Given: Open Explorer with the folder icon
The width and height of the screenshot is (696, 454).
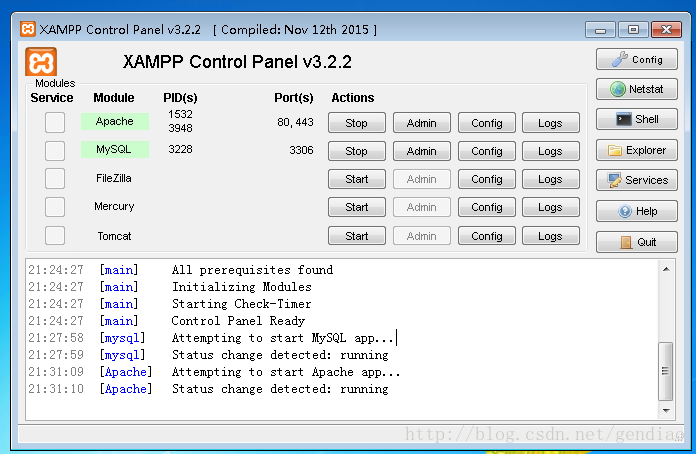Looking at the screenshot, I should 637,150.
